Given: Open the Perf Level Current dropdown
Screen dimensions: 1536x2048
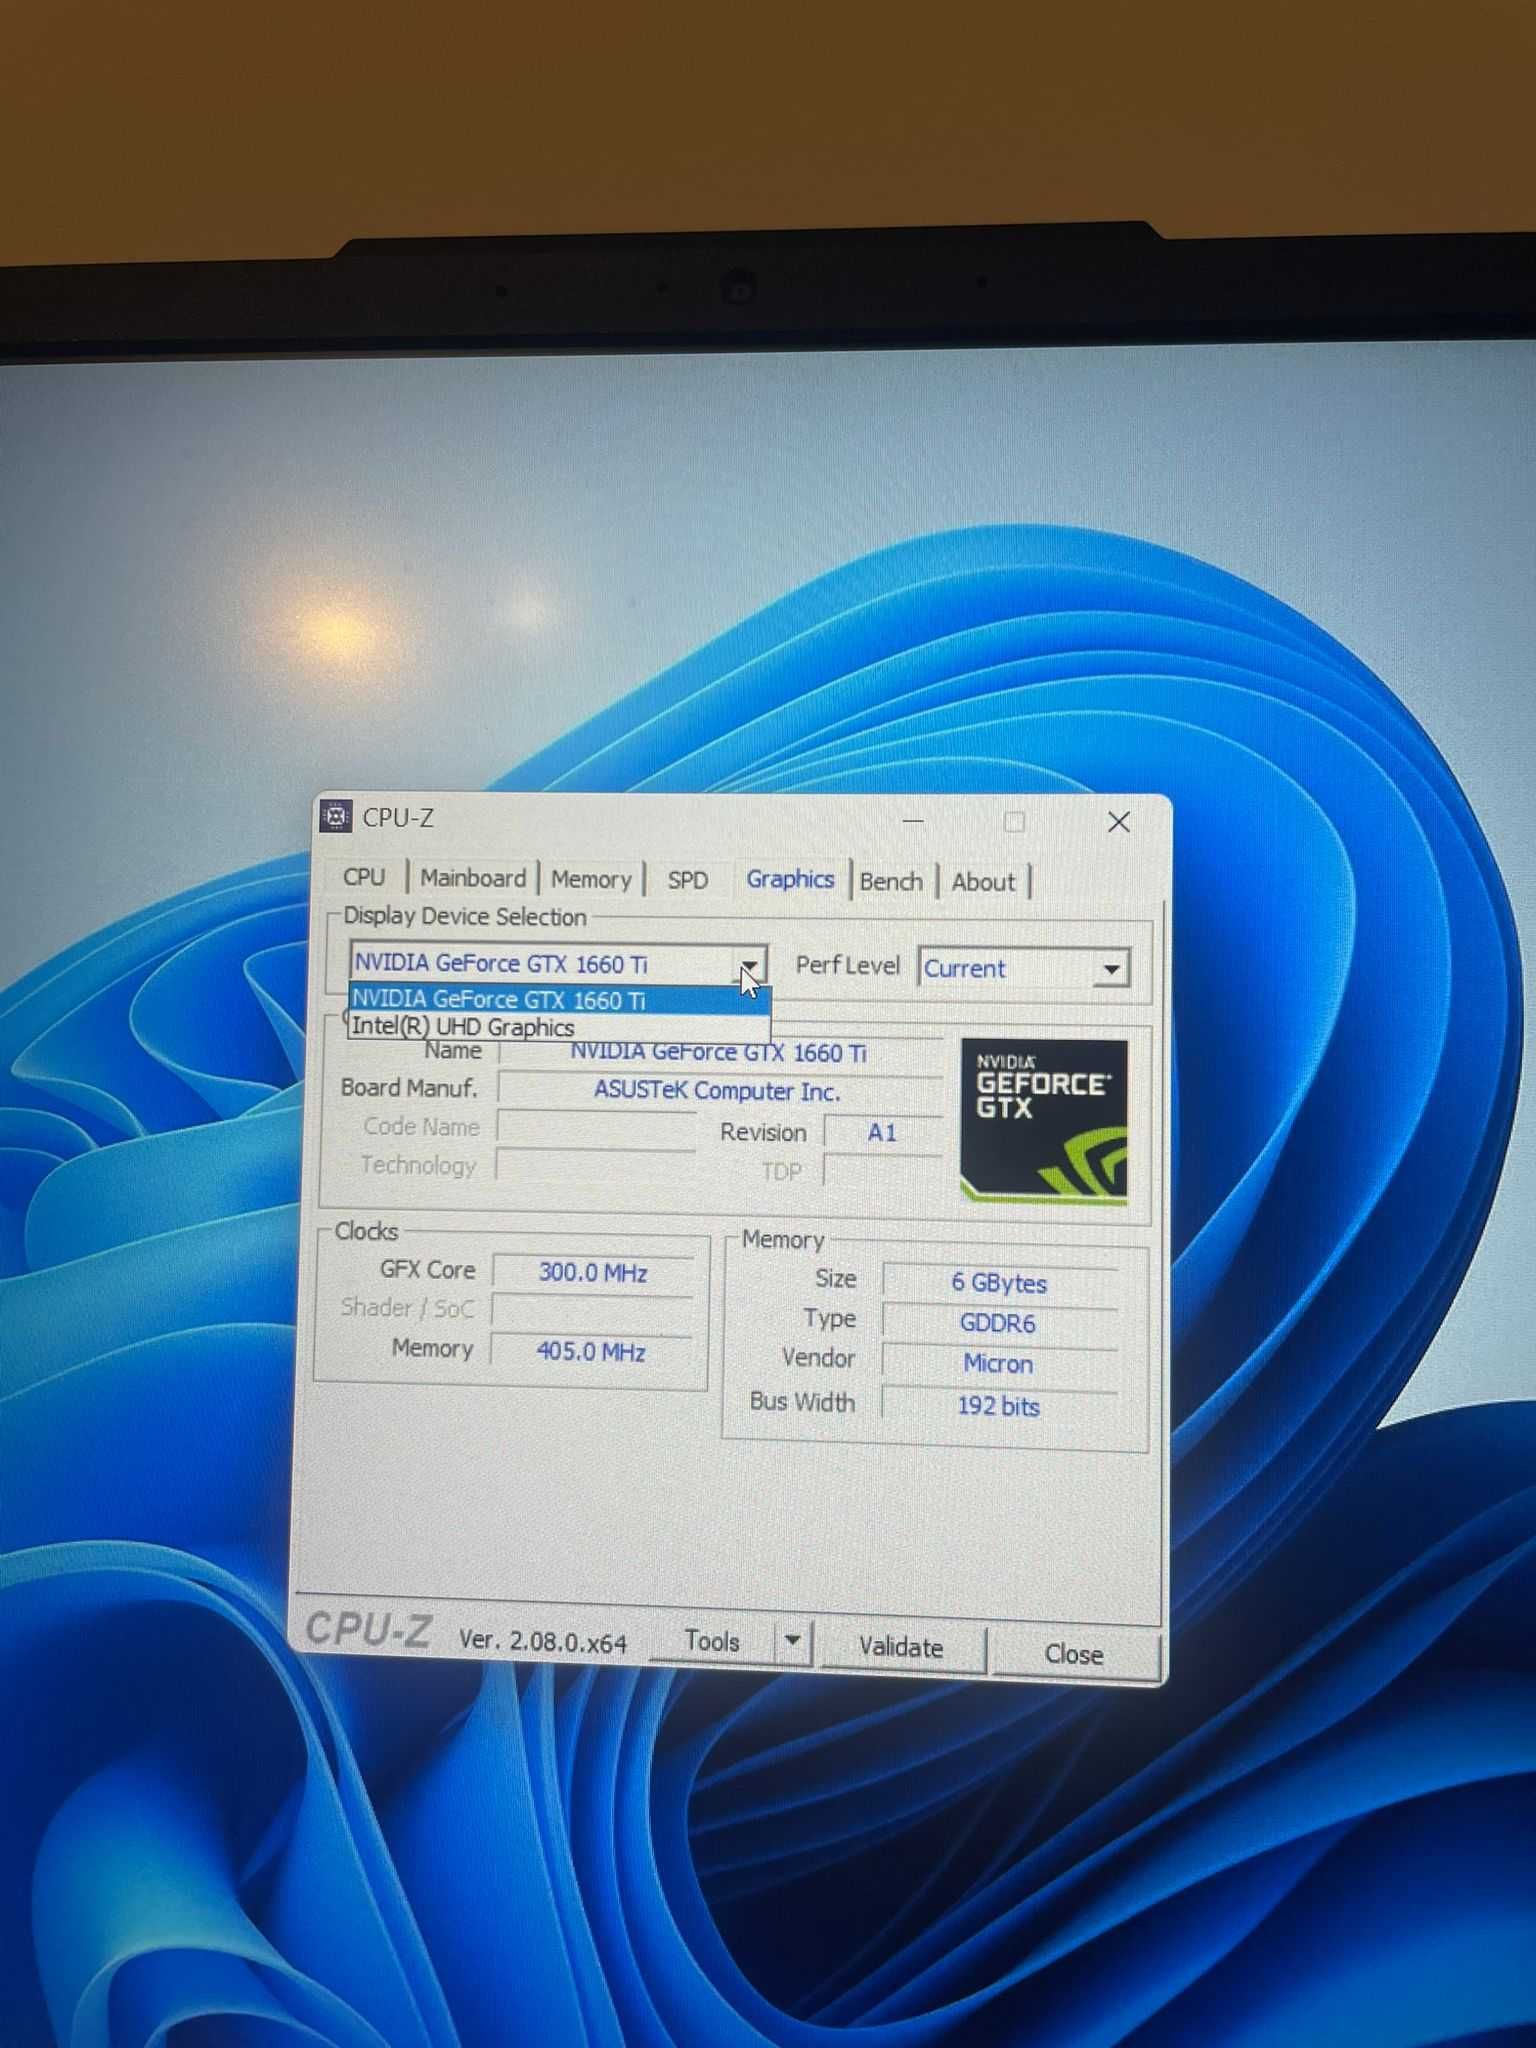Looking at the screenshot, I should coord(1024,968).
